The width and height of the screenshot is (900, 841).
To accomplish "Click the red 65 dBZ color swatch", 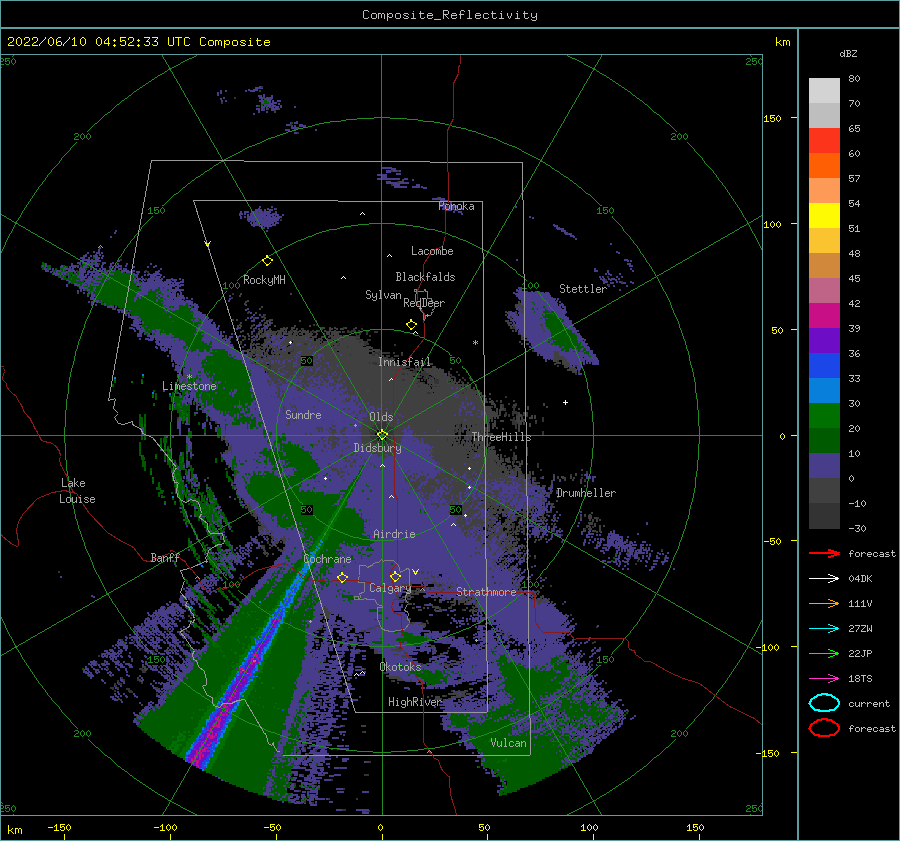I will [824, 140].
